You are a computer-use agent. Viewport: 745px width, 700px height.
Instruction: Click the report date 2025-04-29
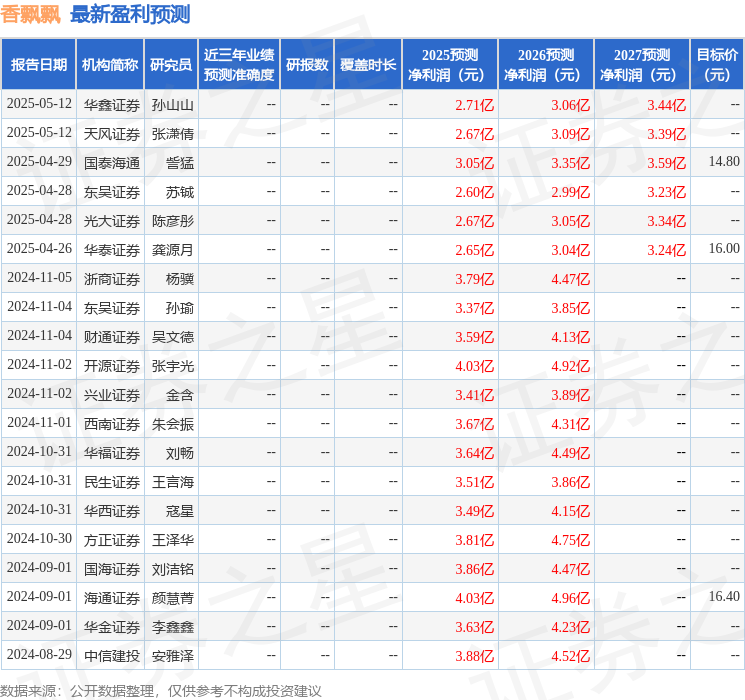pos(39,161)
